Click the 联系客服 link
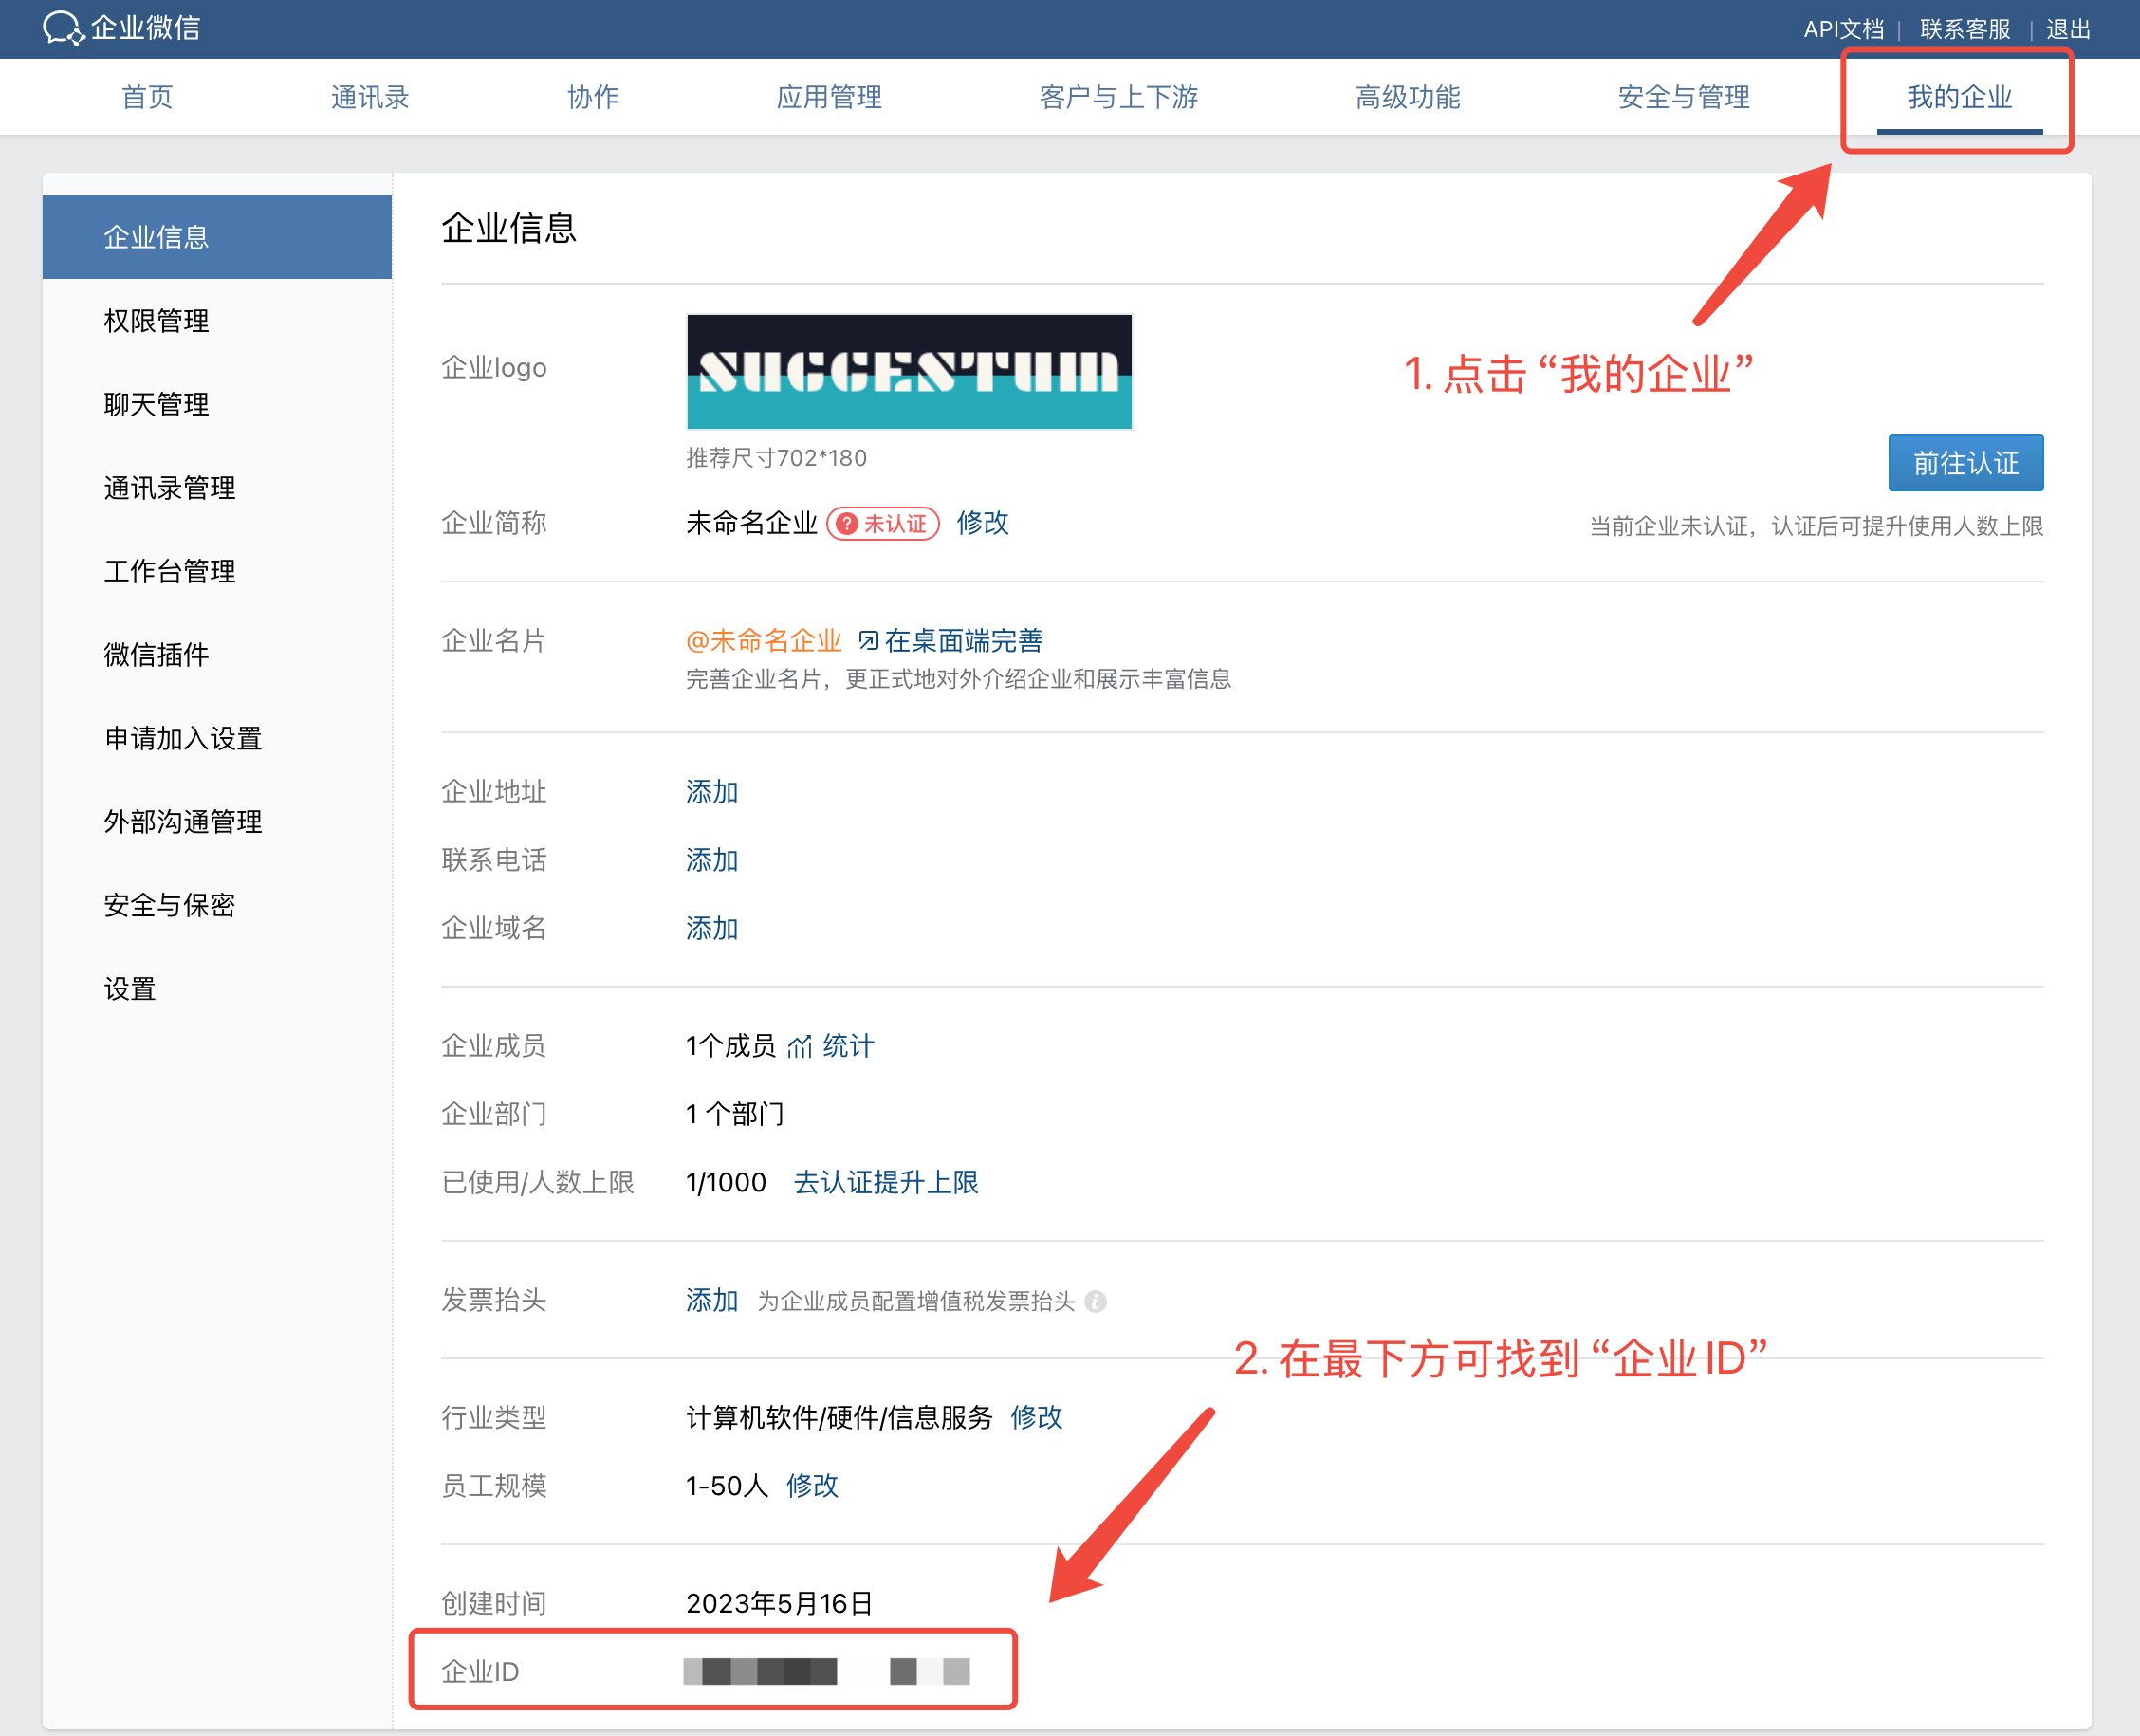This screenshot has height=1736, width=2140. (1965, 29)
